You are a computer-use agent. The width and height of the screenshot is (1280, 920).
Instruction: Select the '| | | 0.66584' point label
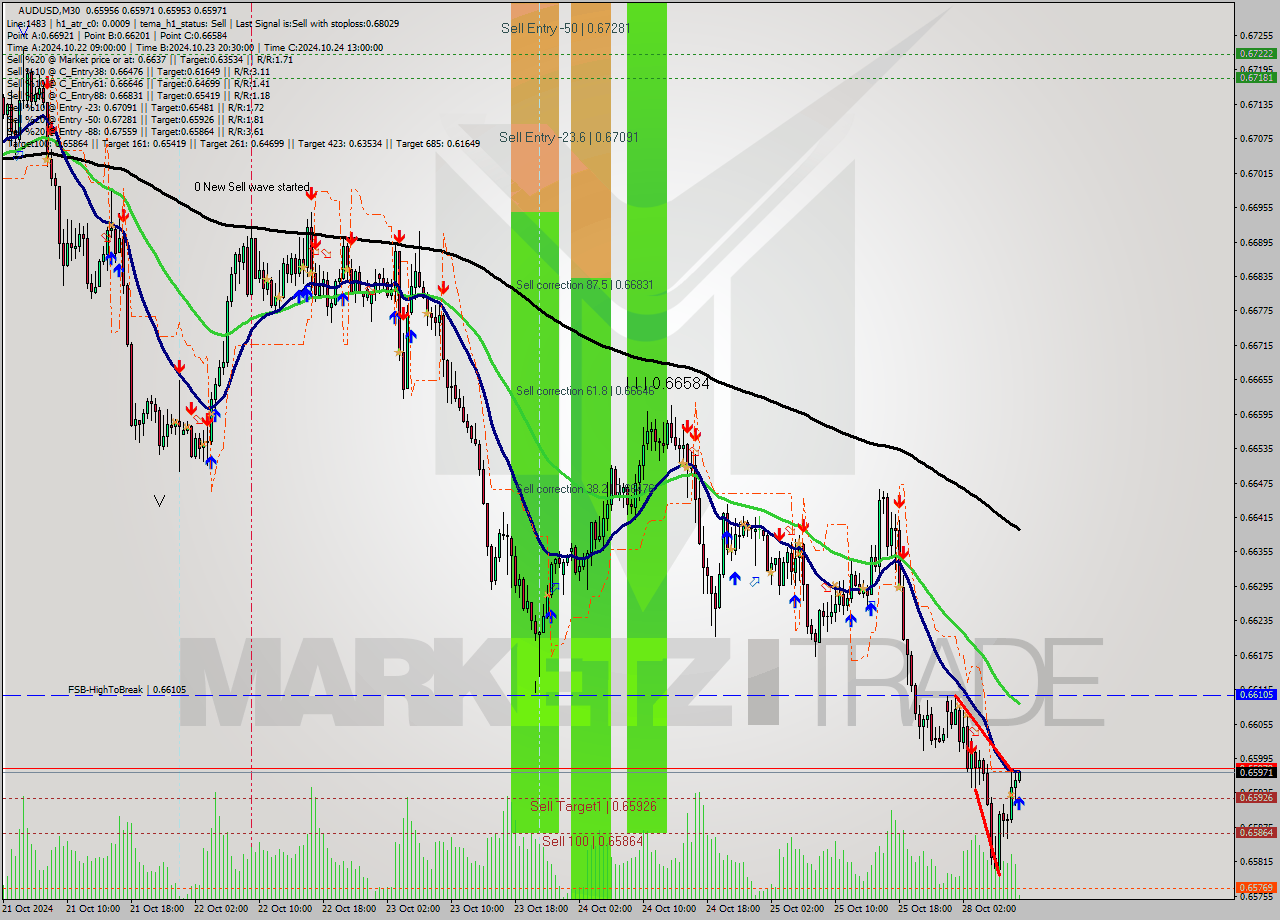668,383
